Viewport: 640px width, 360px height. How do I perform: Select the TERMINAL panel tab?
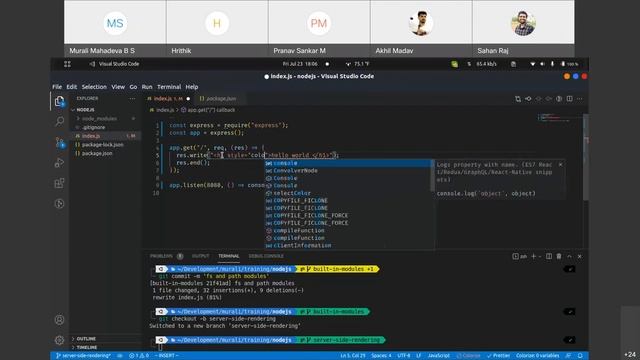229,256
